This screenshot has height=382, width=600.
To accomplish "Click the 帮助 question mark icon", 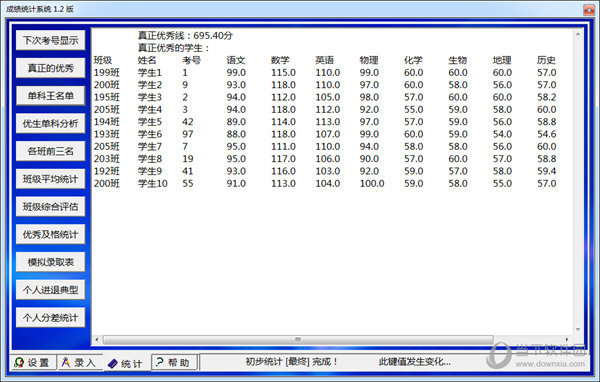I will tap(160, 362).
